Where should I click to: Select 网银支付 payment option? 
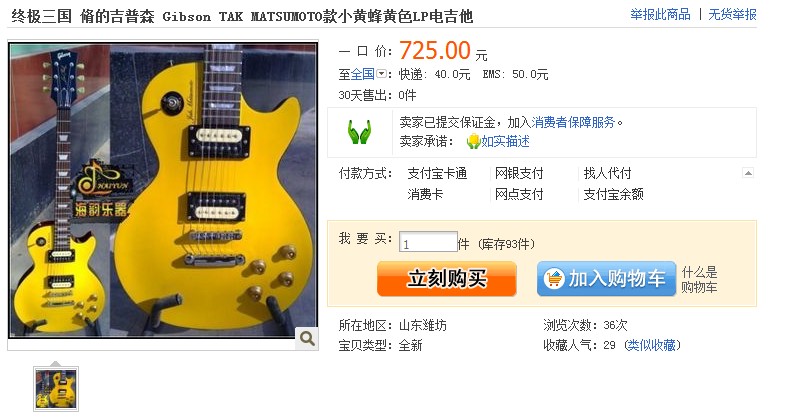[519, 174]
